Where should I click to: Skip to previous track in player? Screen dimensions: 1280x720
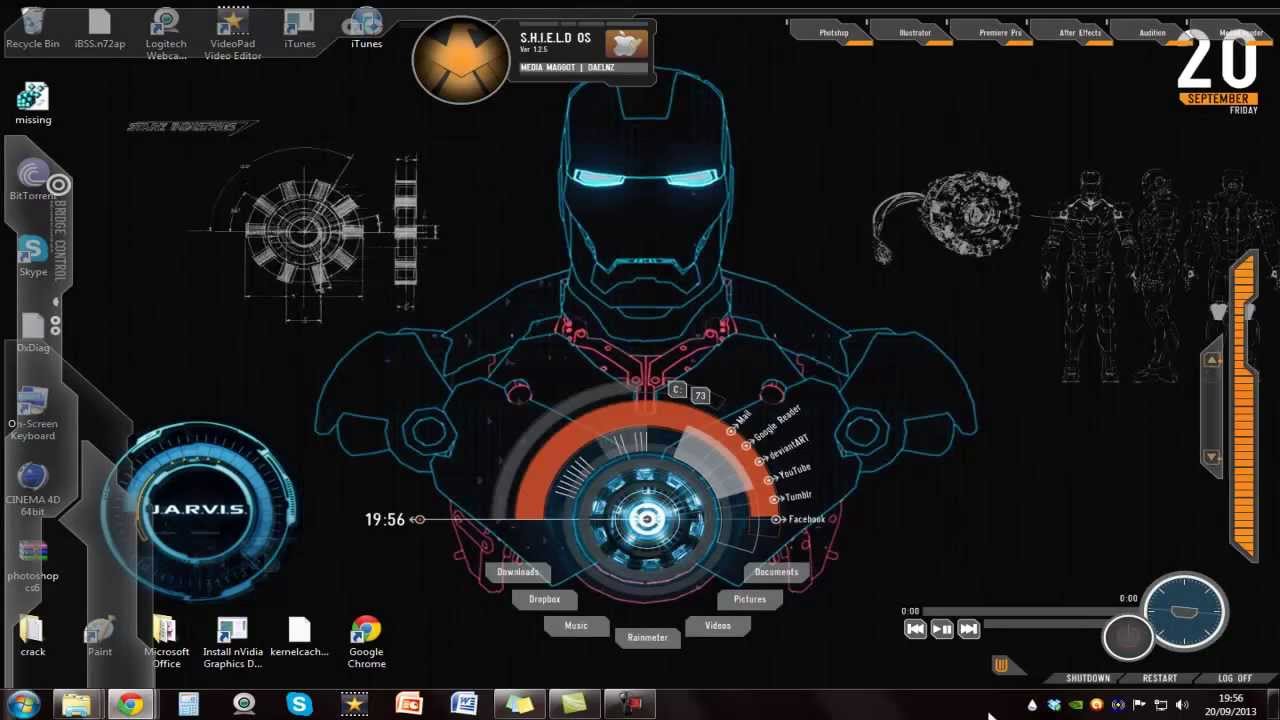pos(915,629)
